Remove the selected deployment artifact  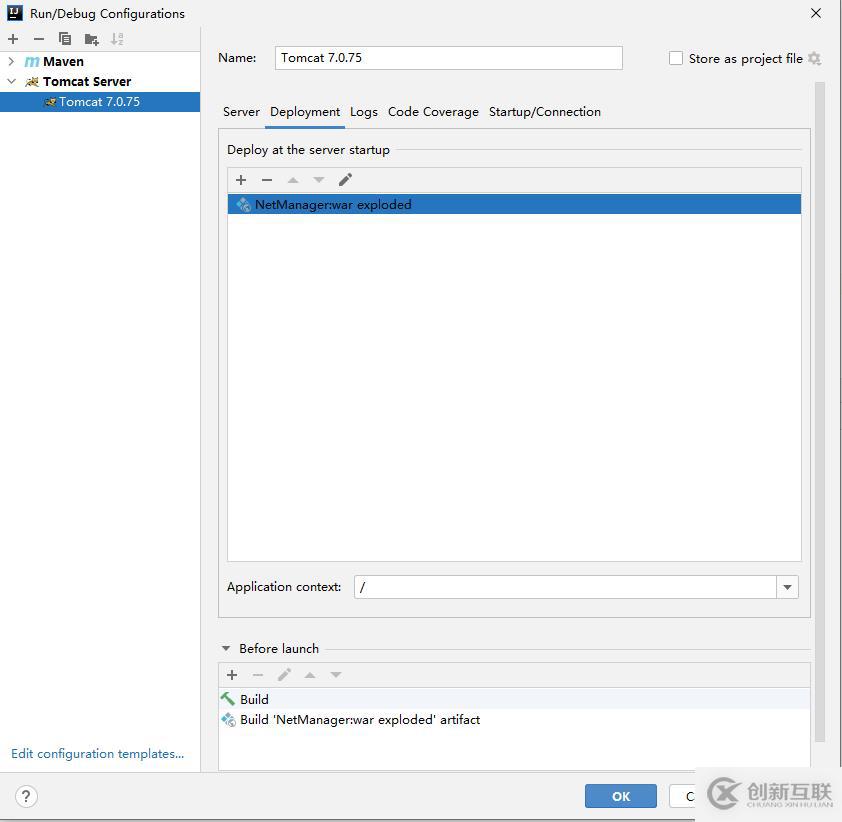(267, 180)
